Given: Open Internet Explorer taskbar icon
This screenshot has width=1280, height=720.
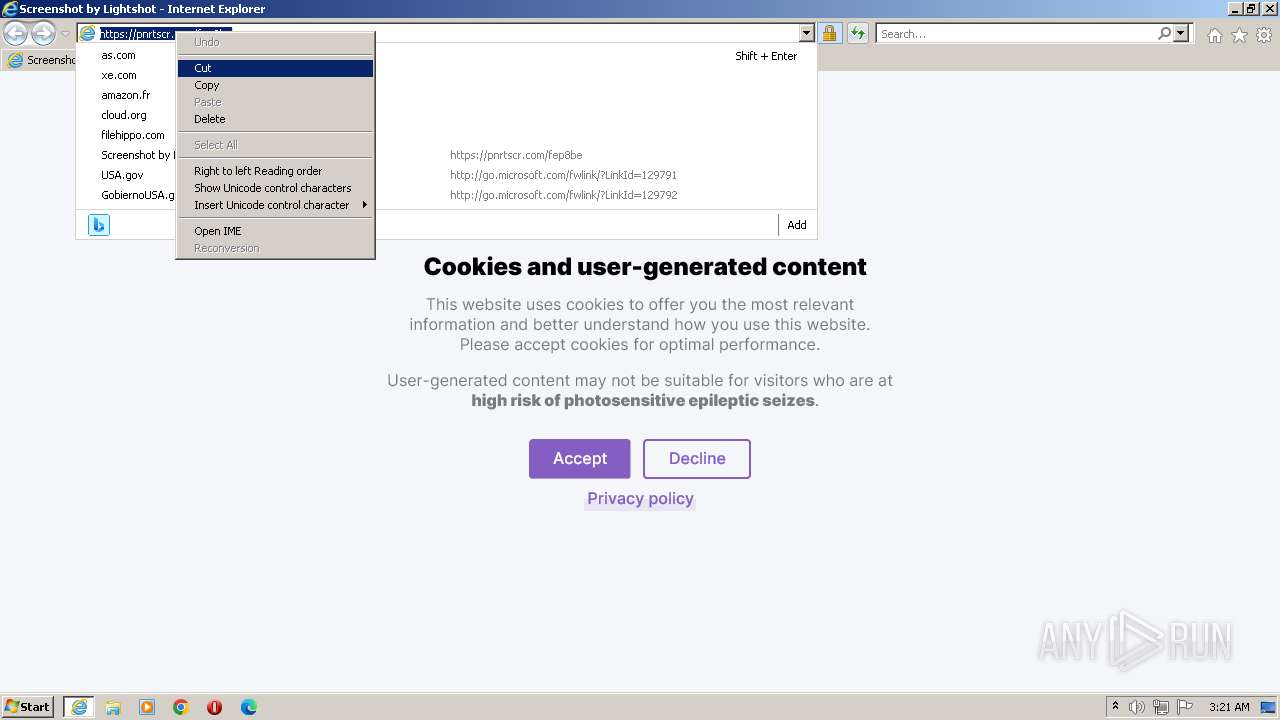Looking at the screenshot, I should pos(79,707).
